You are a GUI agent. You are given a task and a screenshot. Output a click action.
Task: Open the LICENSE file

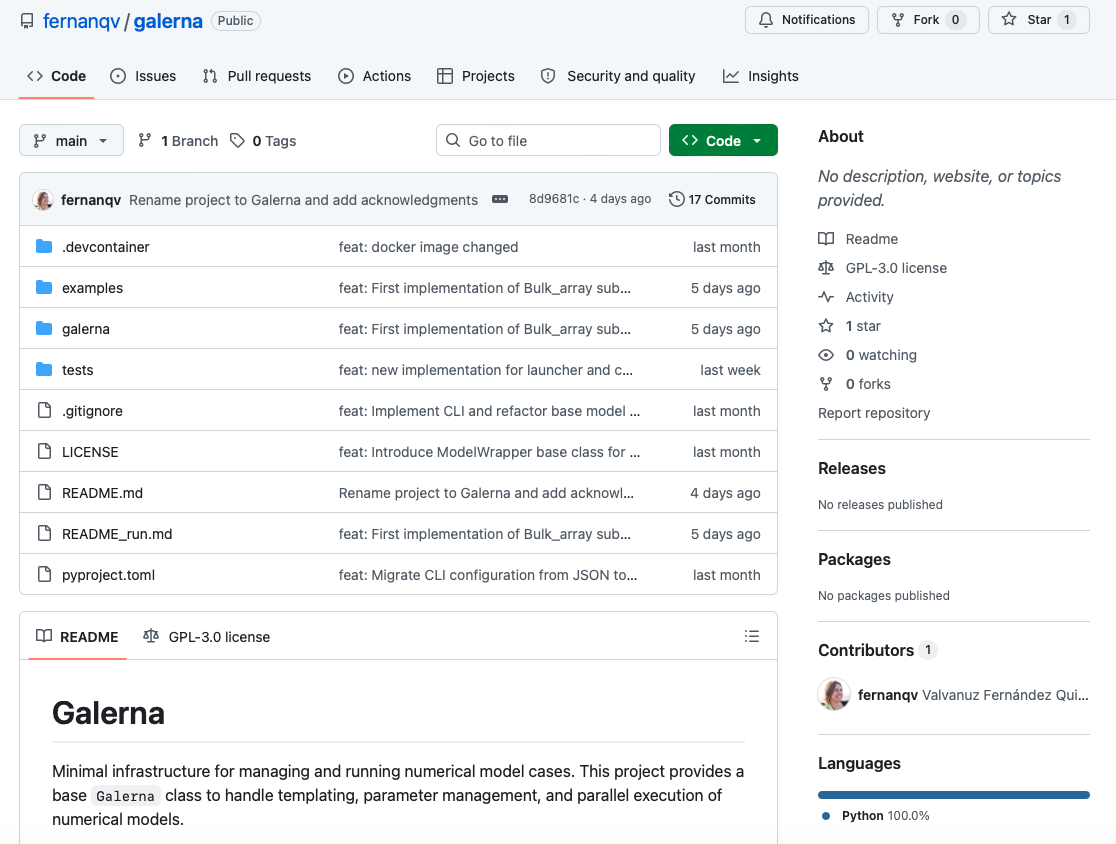coord(90,452)
